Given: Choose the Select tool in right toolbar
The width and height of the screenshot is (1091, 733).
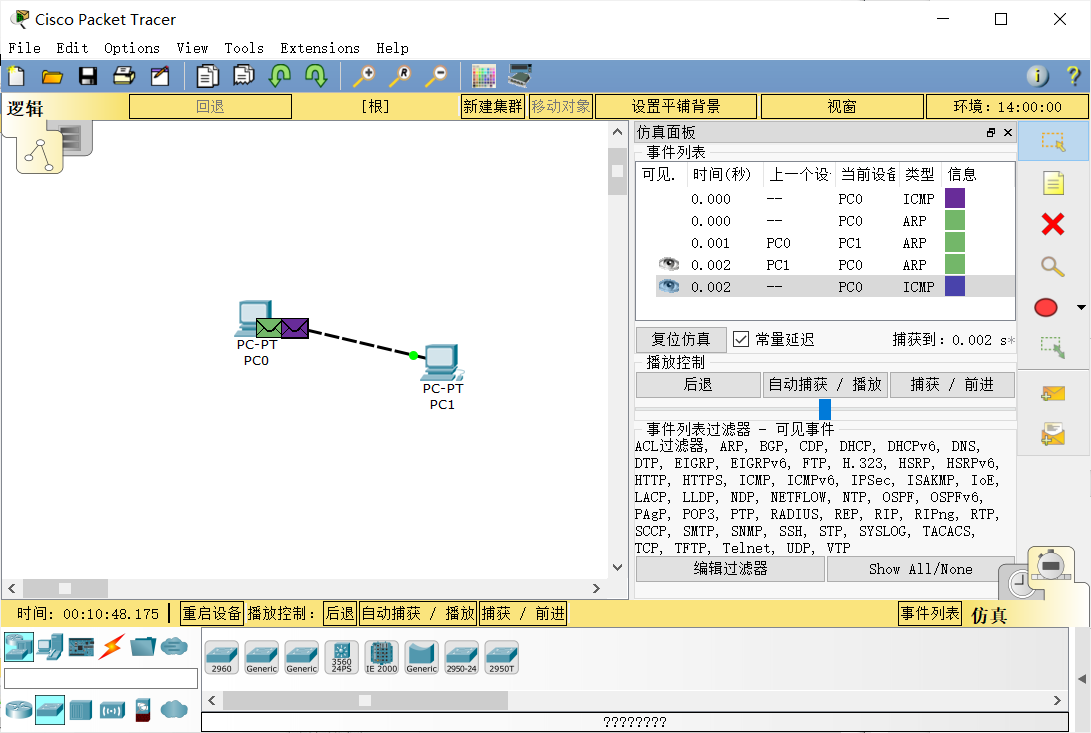Looking at the screenshot, I should click(x=1053, y=141).
